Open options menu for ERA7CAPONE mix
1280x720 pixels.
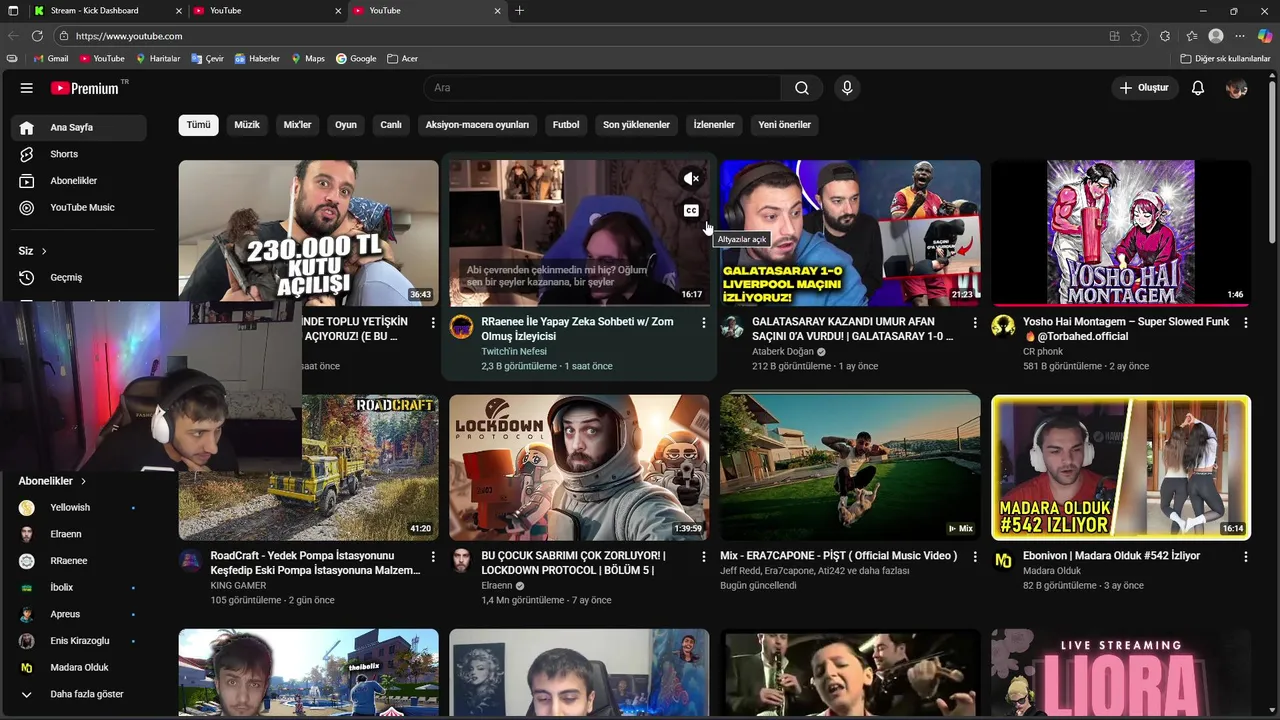pos(975,556)
